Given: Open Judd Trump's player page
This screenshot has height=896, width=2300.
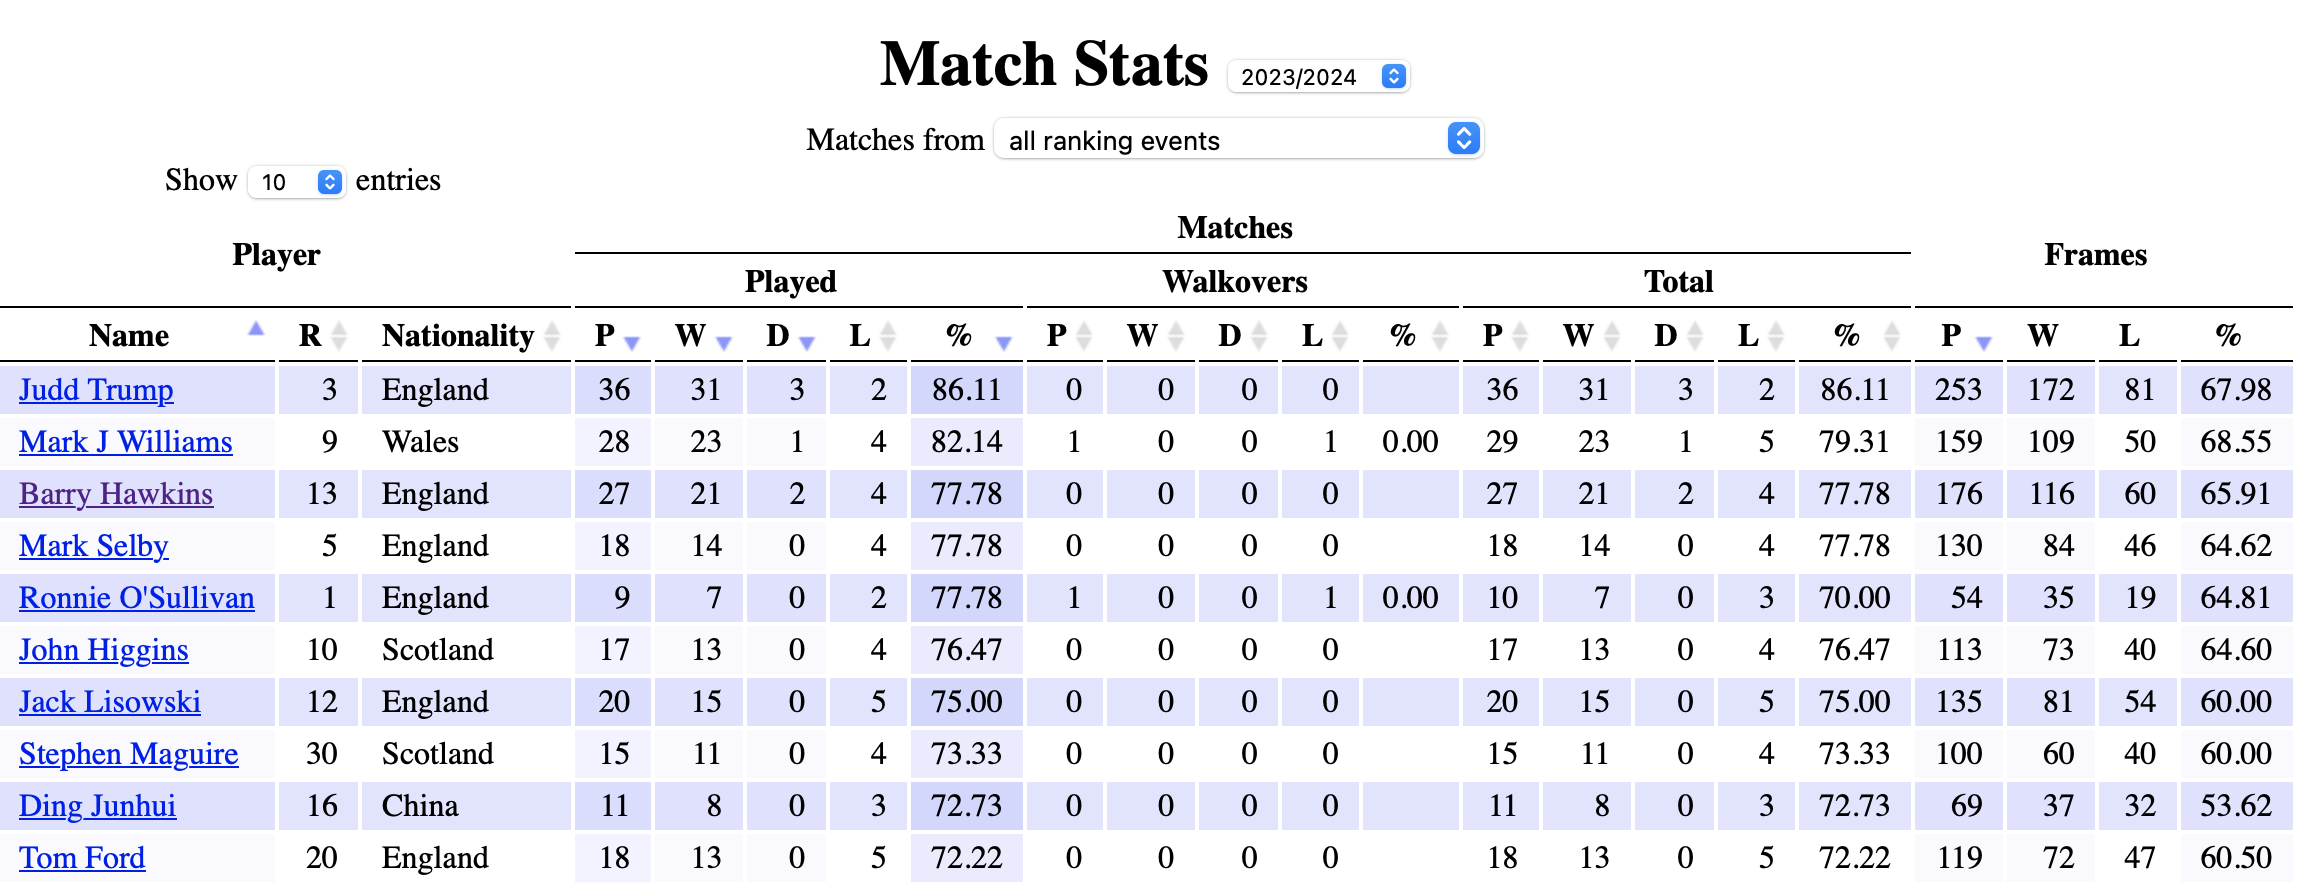Looking at the screenshot, I should [96, 390].
